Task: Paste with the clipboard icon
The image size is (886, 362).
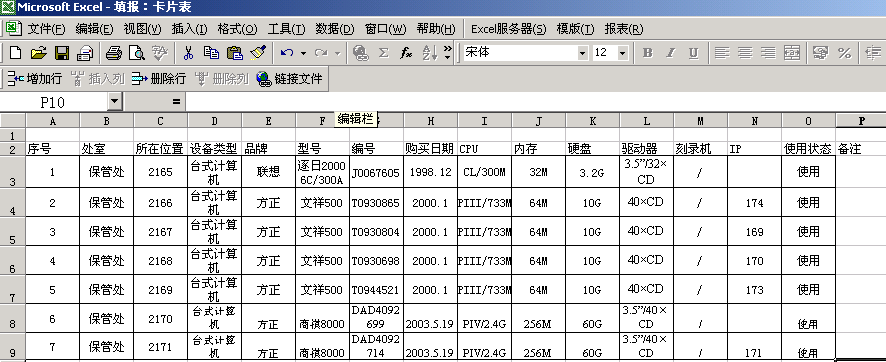Action: click(x=234, y=53)
